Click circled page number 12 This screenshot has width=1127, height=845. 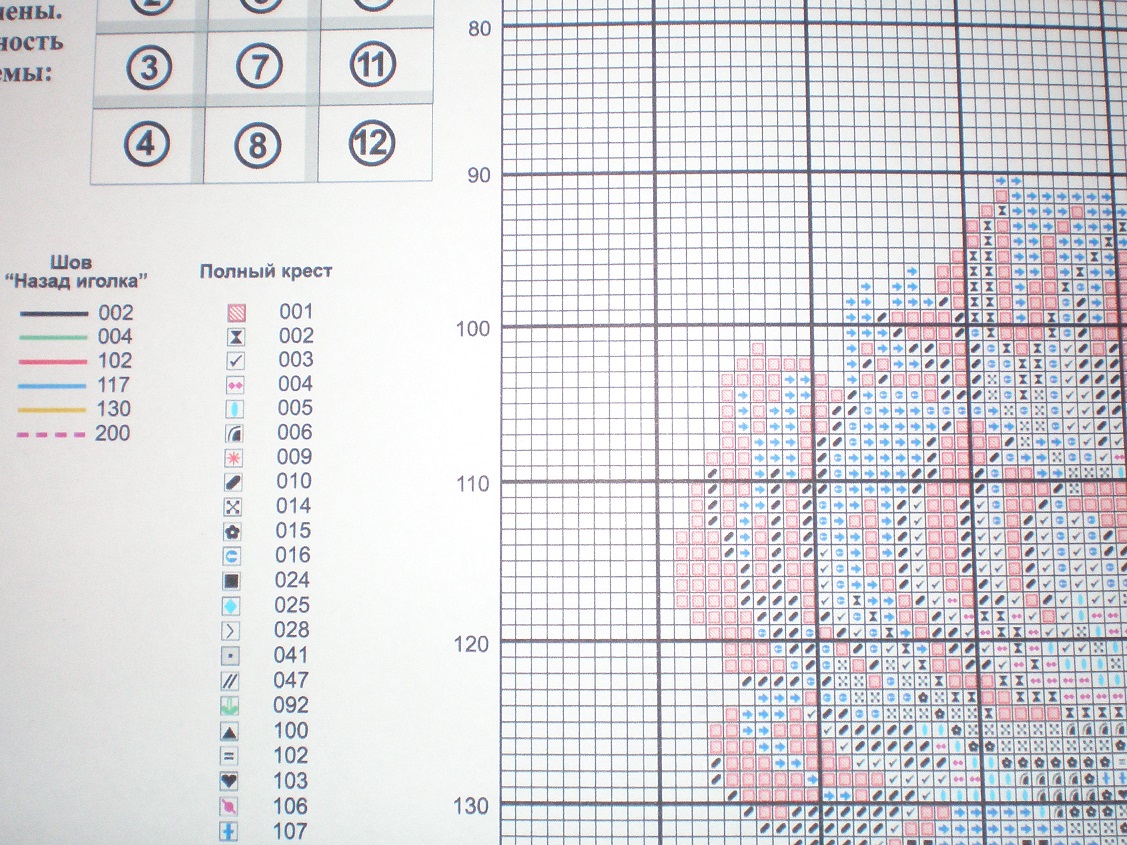pos(372,145)
